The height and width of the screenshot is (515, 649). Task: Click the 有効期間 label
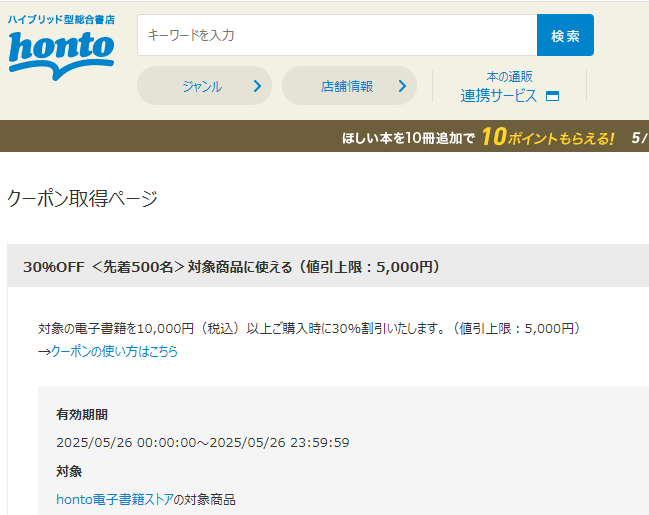[x=82, y=414]
